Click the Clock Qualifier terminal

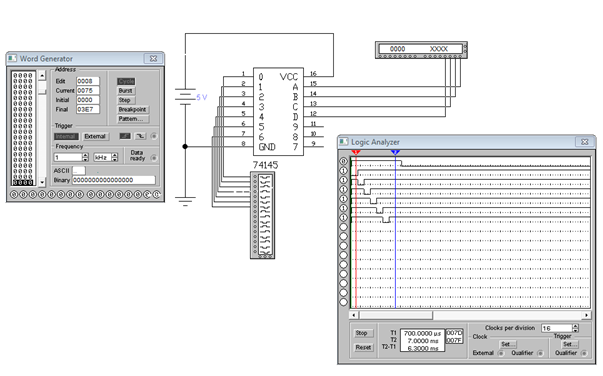pyautogui.click(x=540, y=353)
